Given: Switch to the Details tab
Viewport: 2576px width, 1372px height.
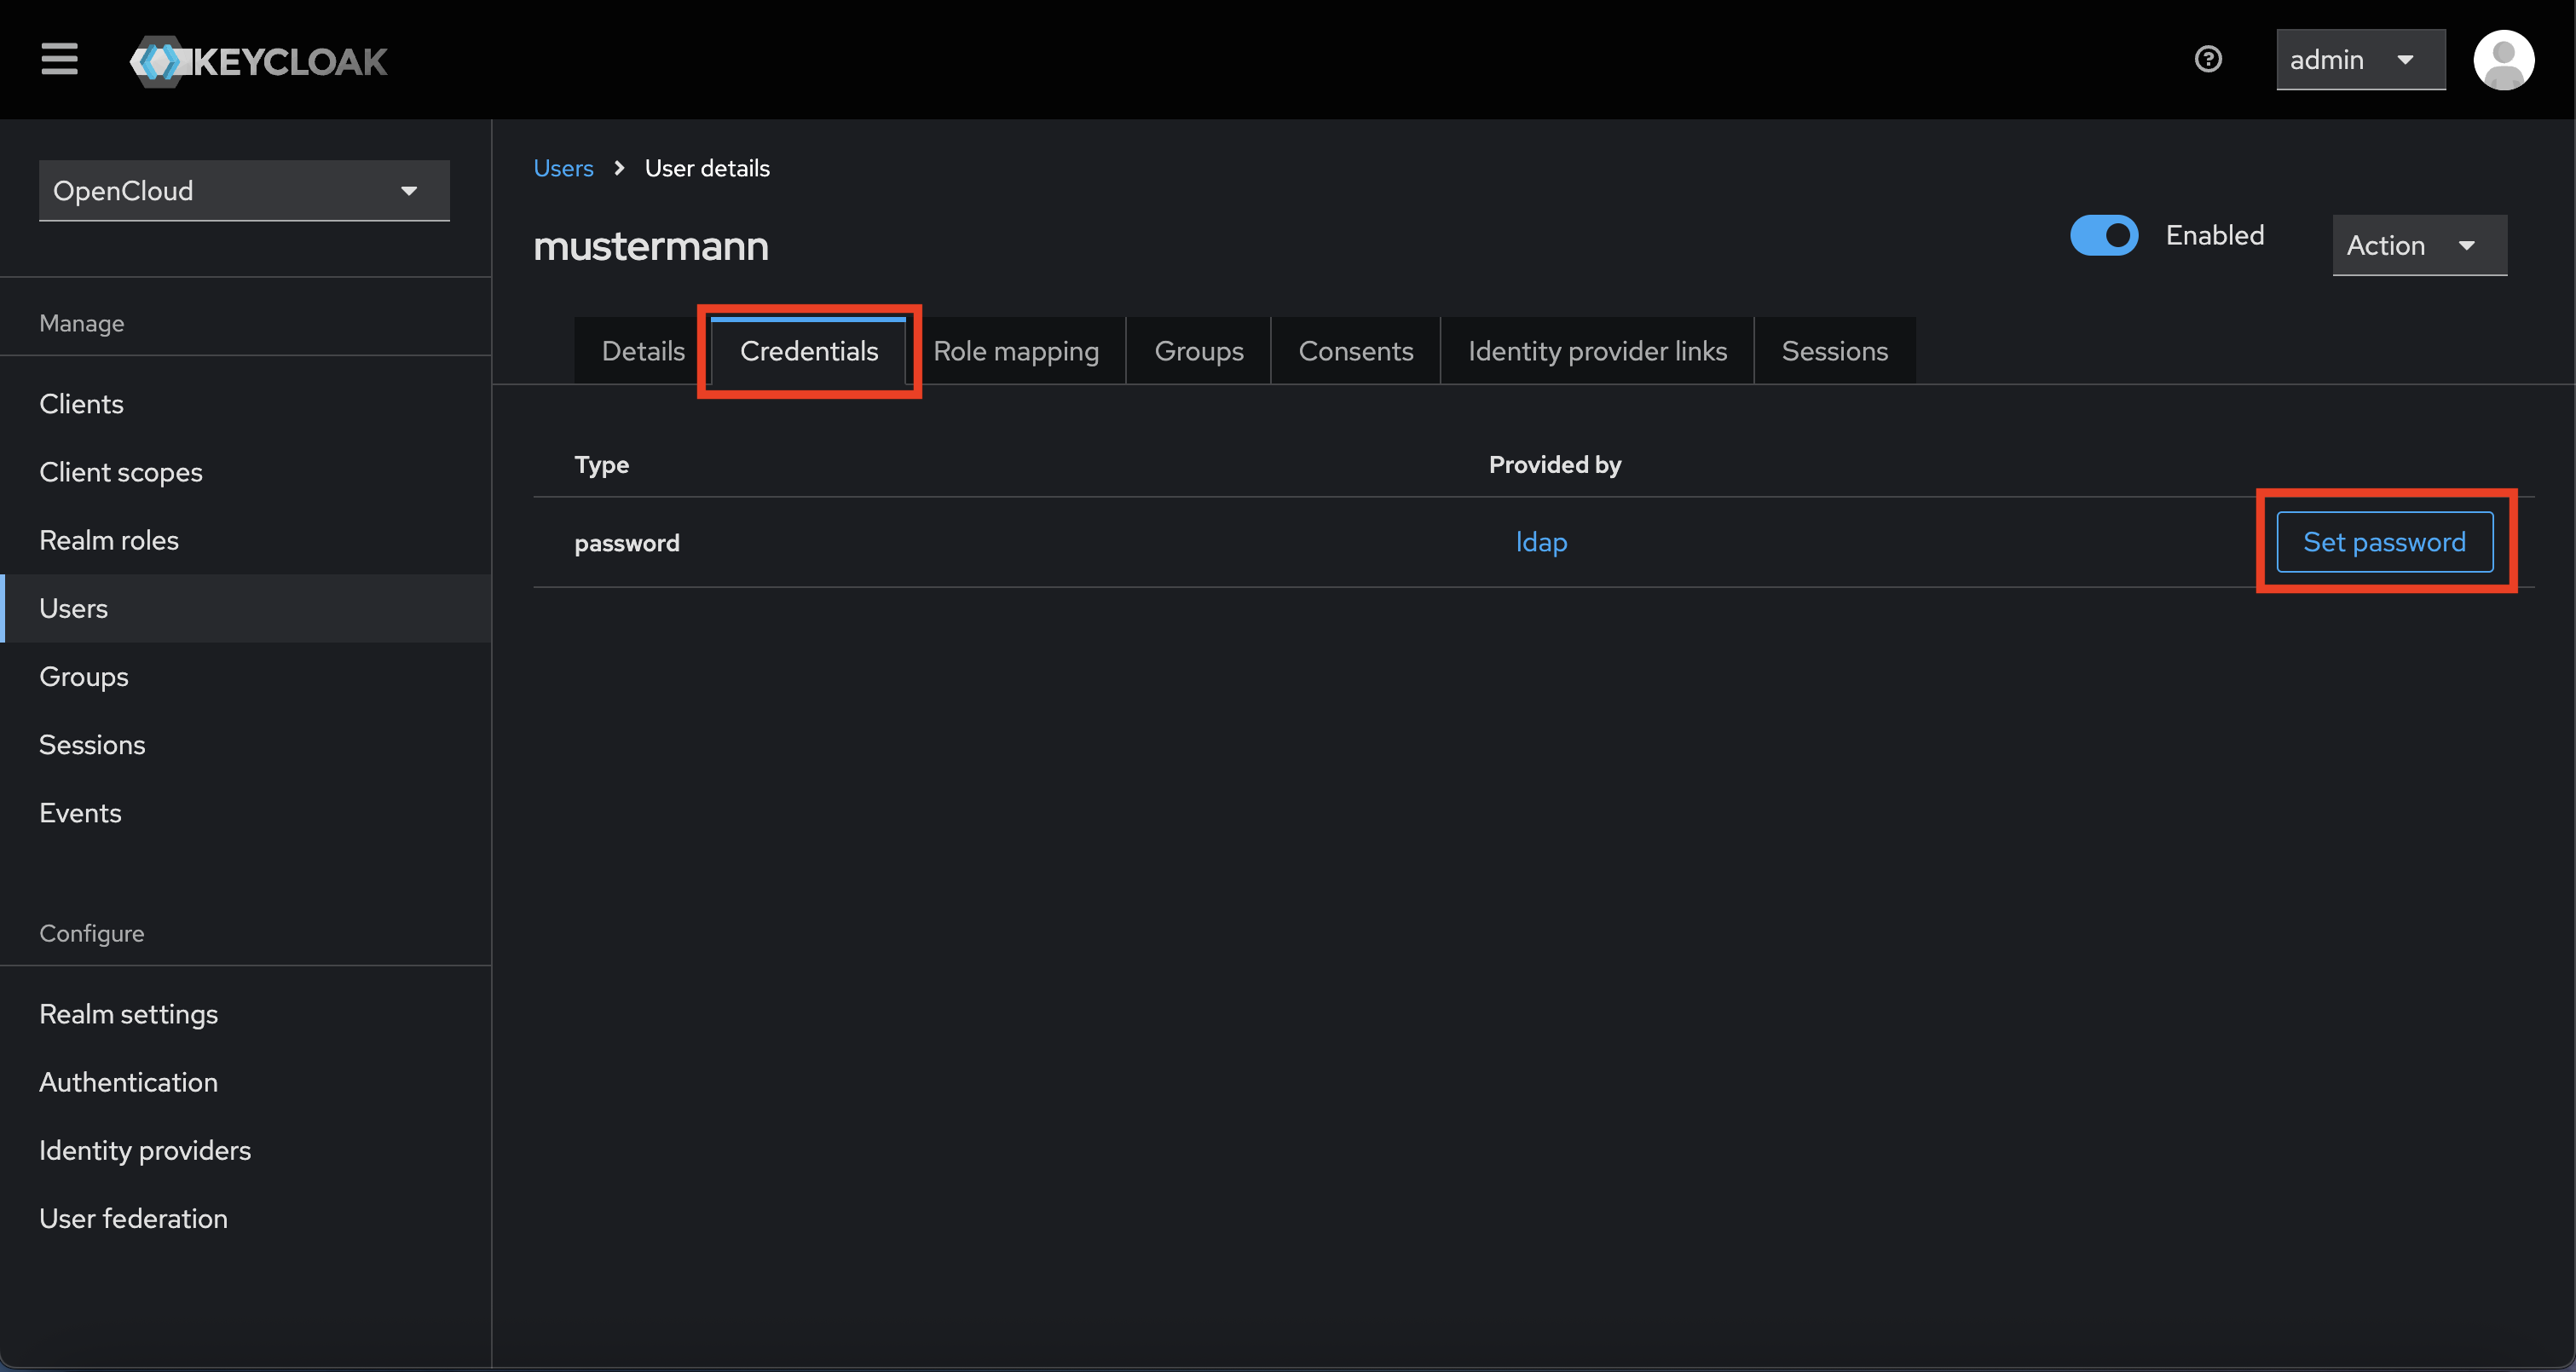Looking at the screenshot, I should click(642, 351).
